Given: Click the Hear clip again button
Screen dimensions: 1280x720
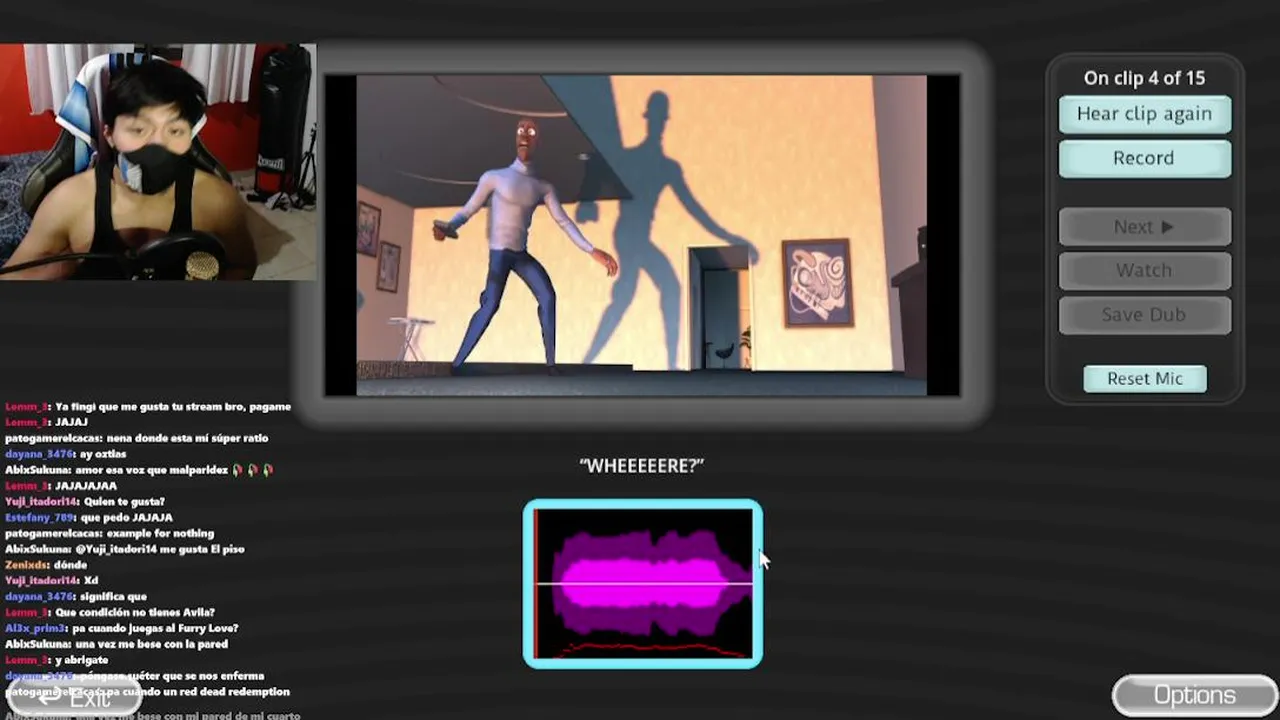Looking at the screenshot, I should 1144,114.
